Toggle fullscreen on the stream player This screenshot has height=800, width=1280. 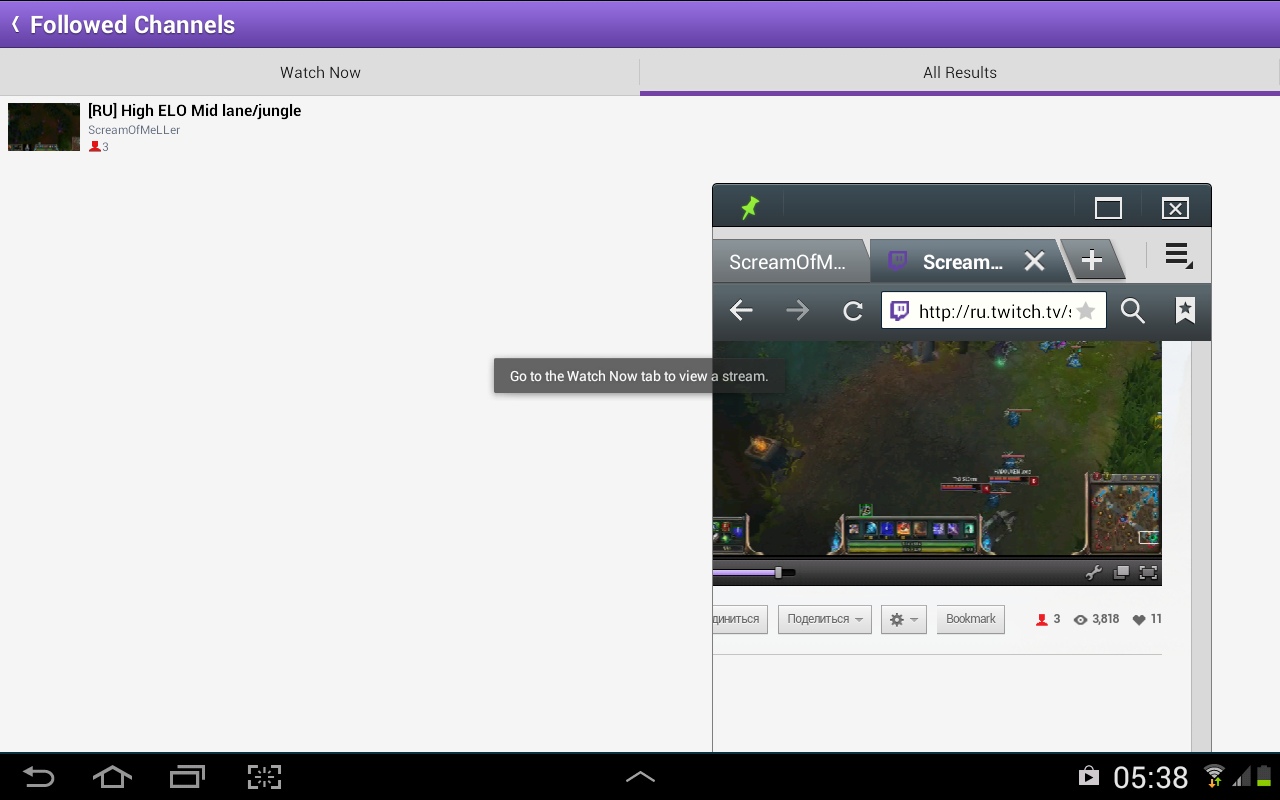1148,573
